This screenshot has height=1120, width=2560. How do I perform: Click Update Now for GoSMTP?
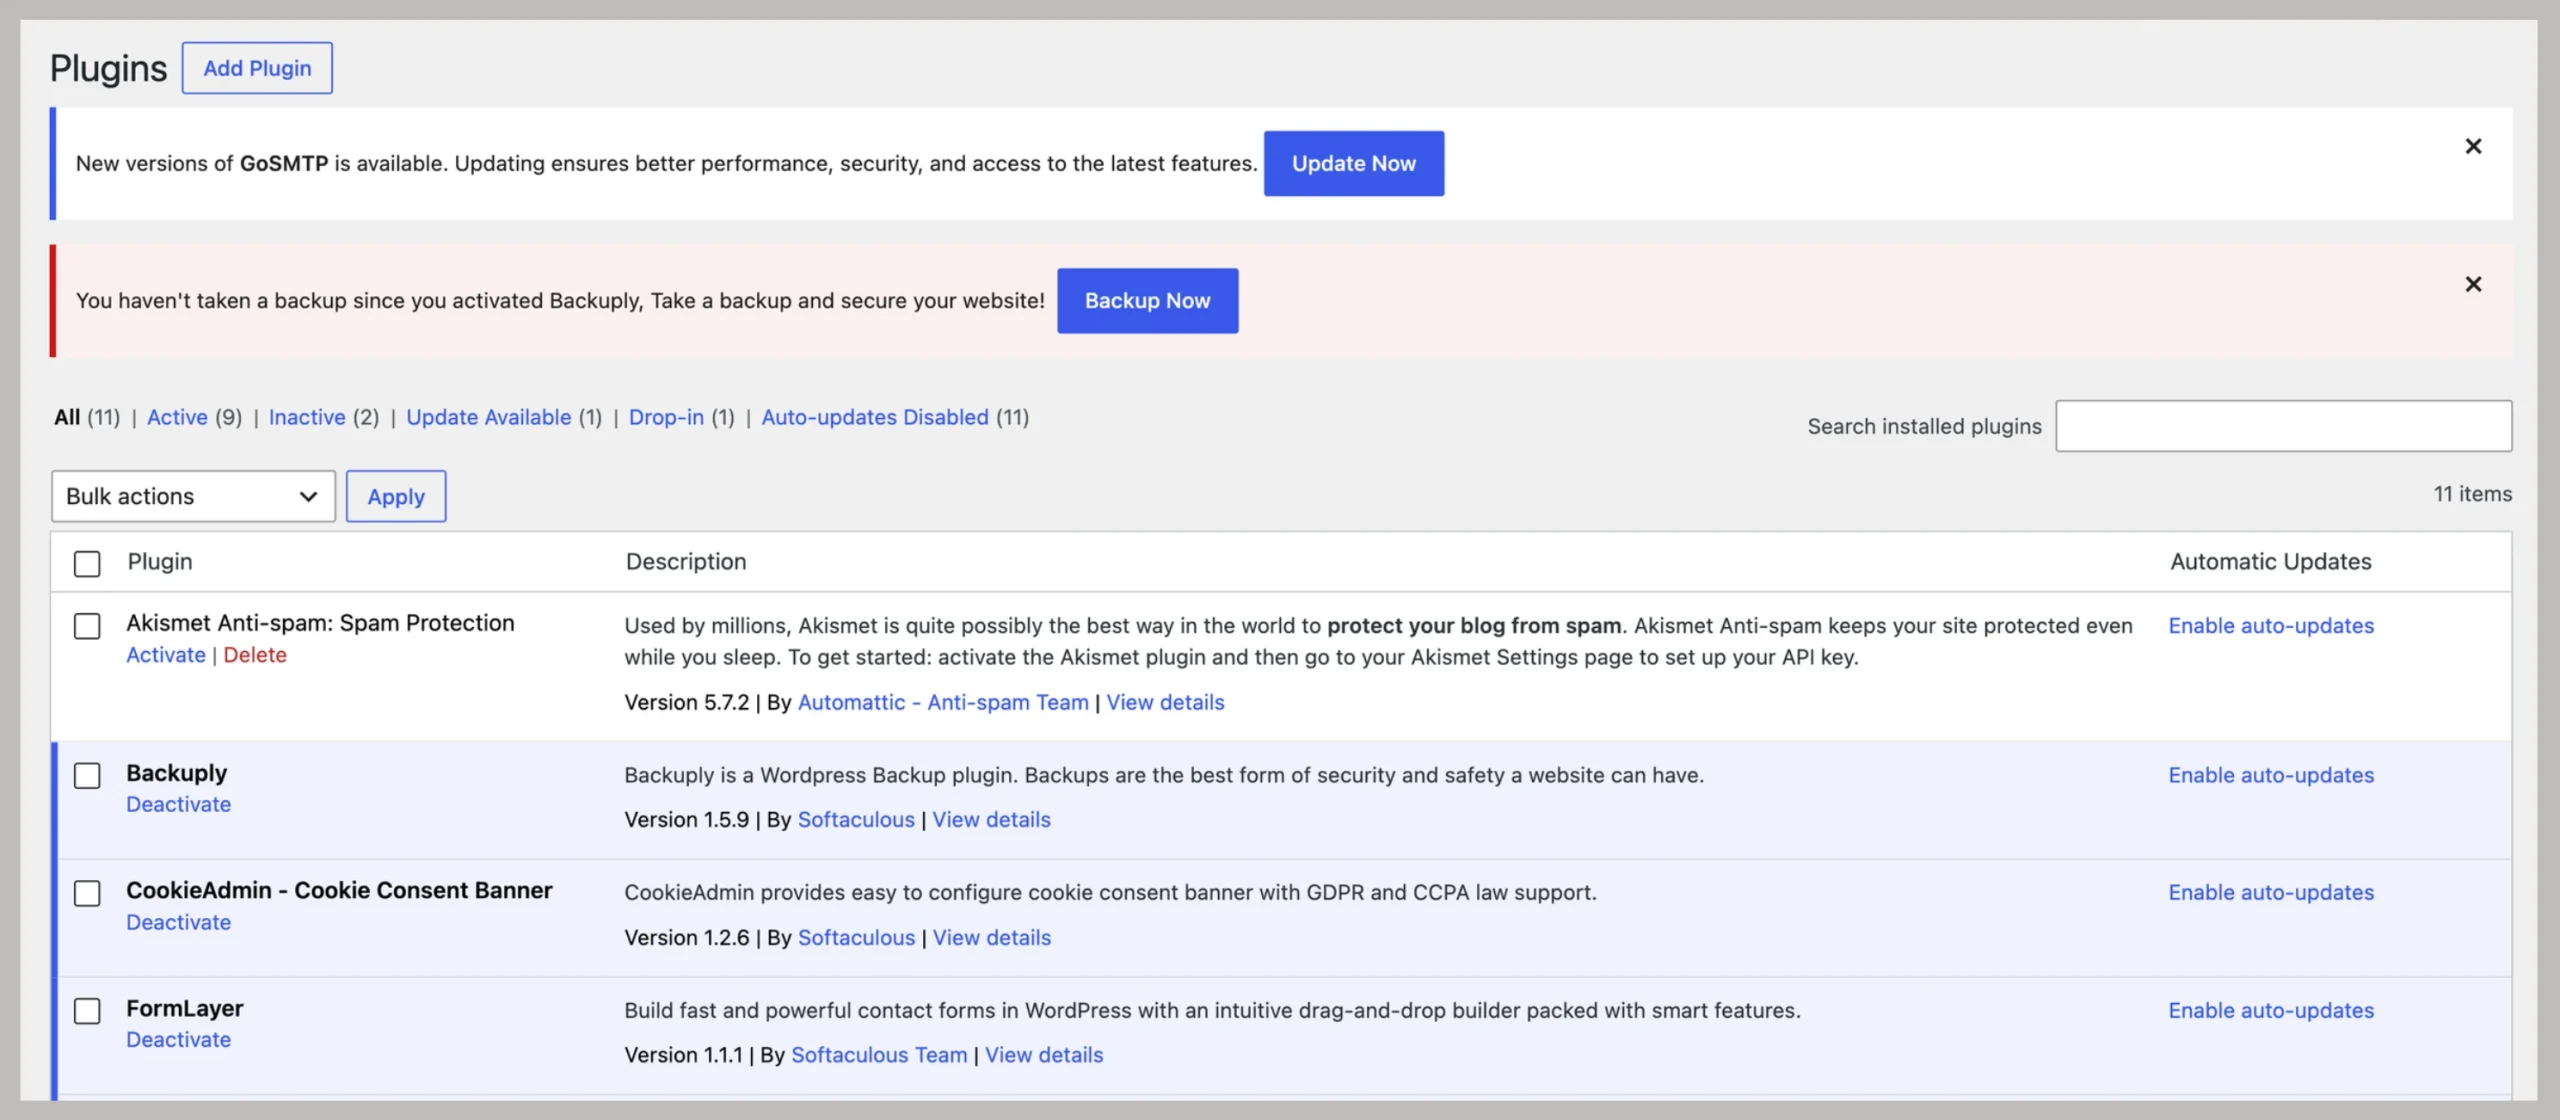(1353, 163)
